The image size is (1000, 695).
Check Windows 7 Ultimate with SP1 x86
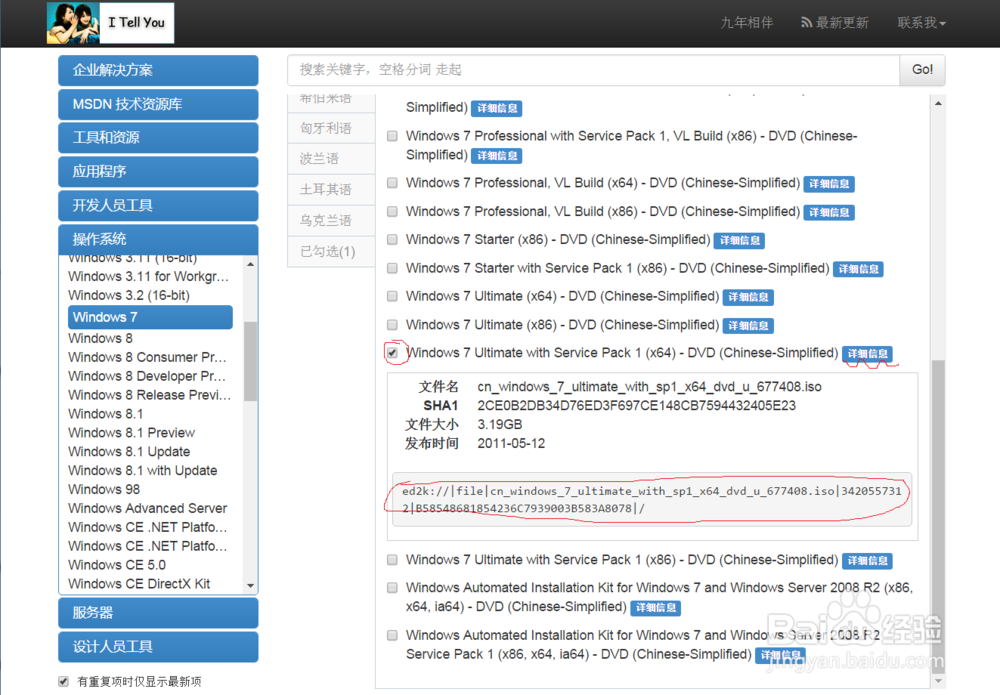click(392, 559)
